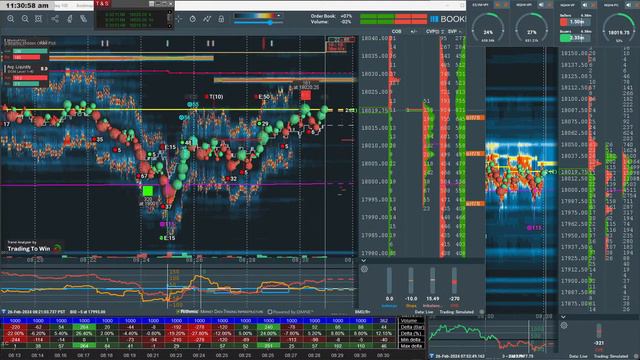This screenshot has height=360, width=640.
Task: Zoom out with the magnifier minus icon
Action: [25, 19]
